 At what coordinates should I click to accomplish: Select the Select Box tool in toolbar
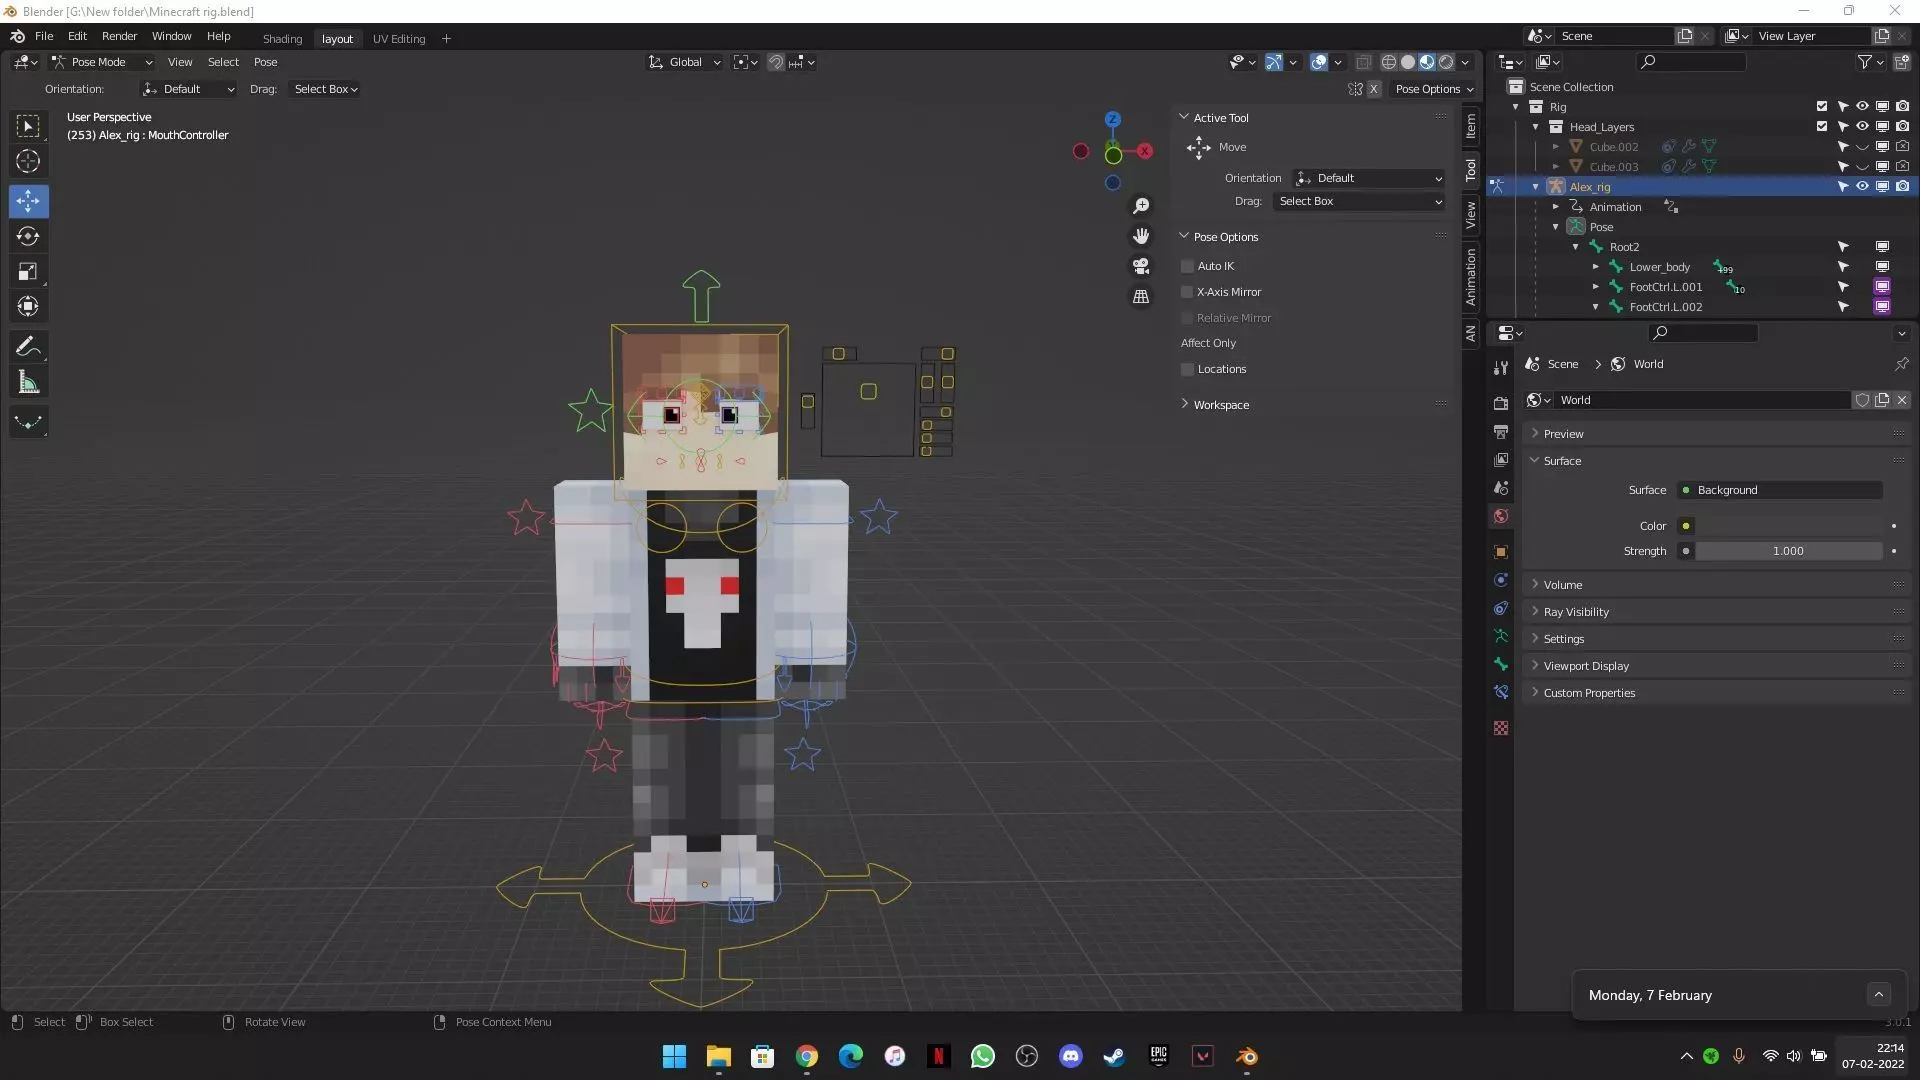click(28, 126)
